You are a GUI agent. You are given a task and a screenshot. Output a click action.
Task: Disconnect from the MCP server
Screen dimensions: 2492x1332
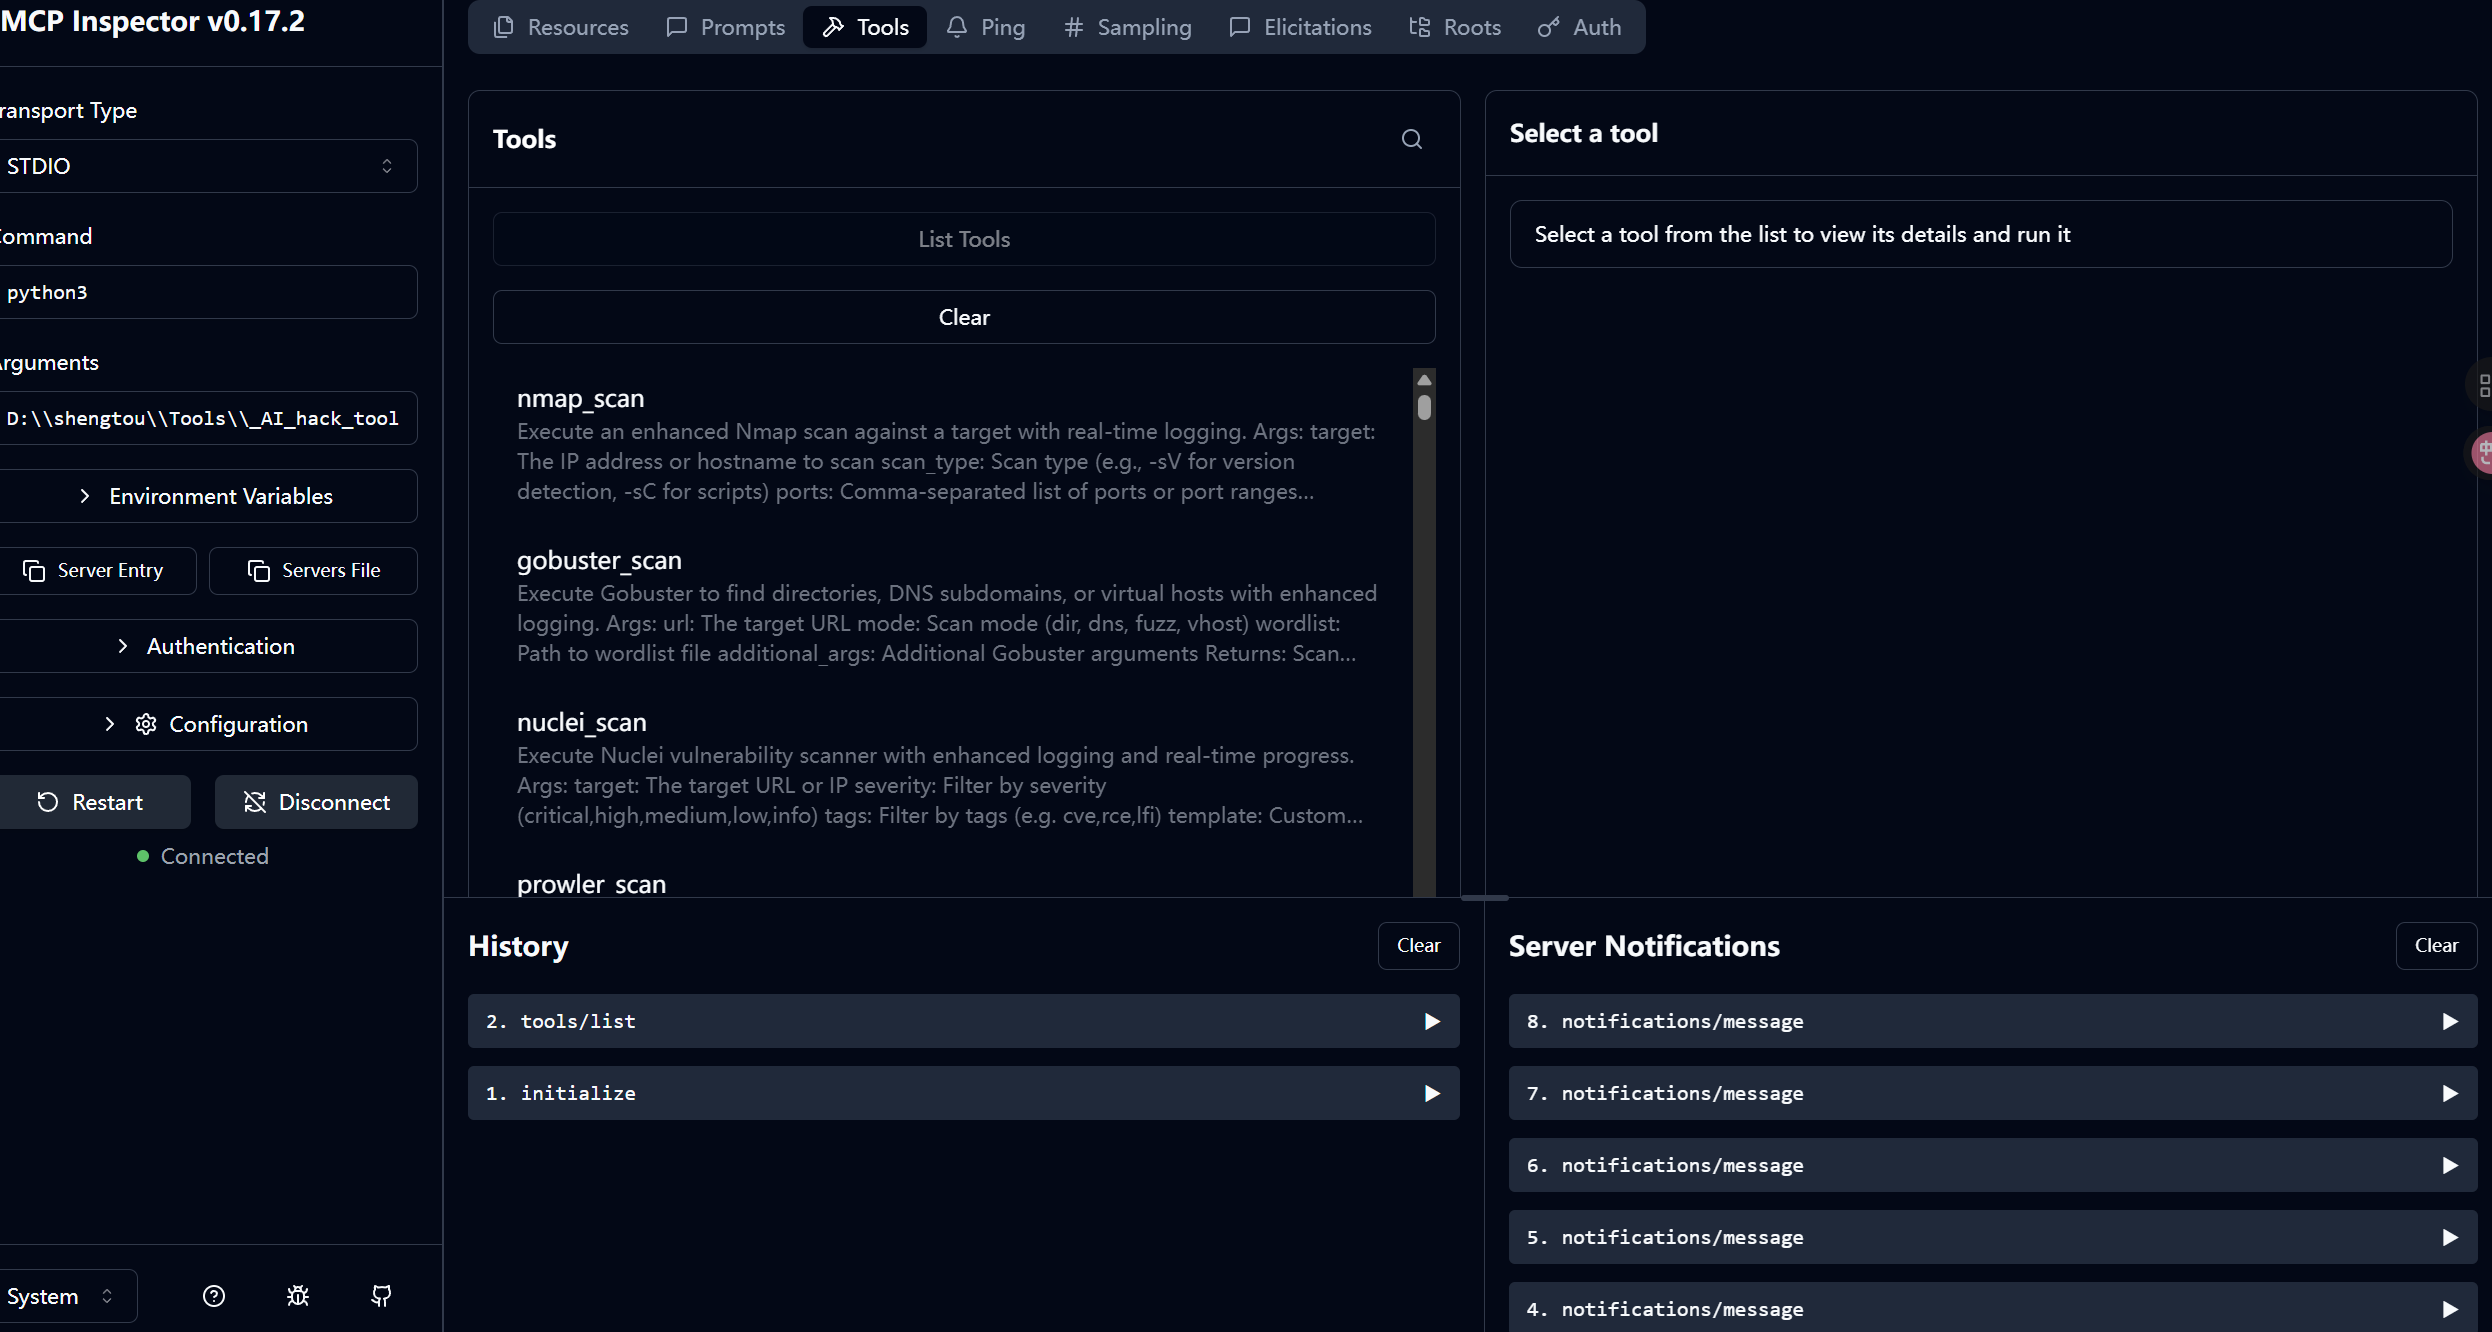tap(316, 802)
